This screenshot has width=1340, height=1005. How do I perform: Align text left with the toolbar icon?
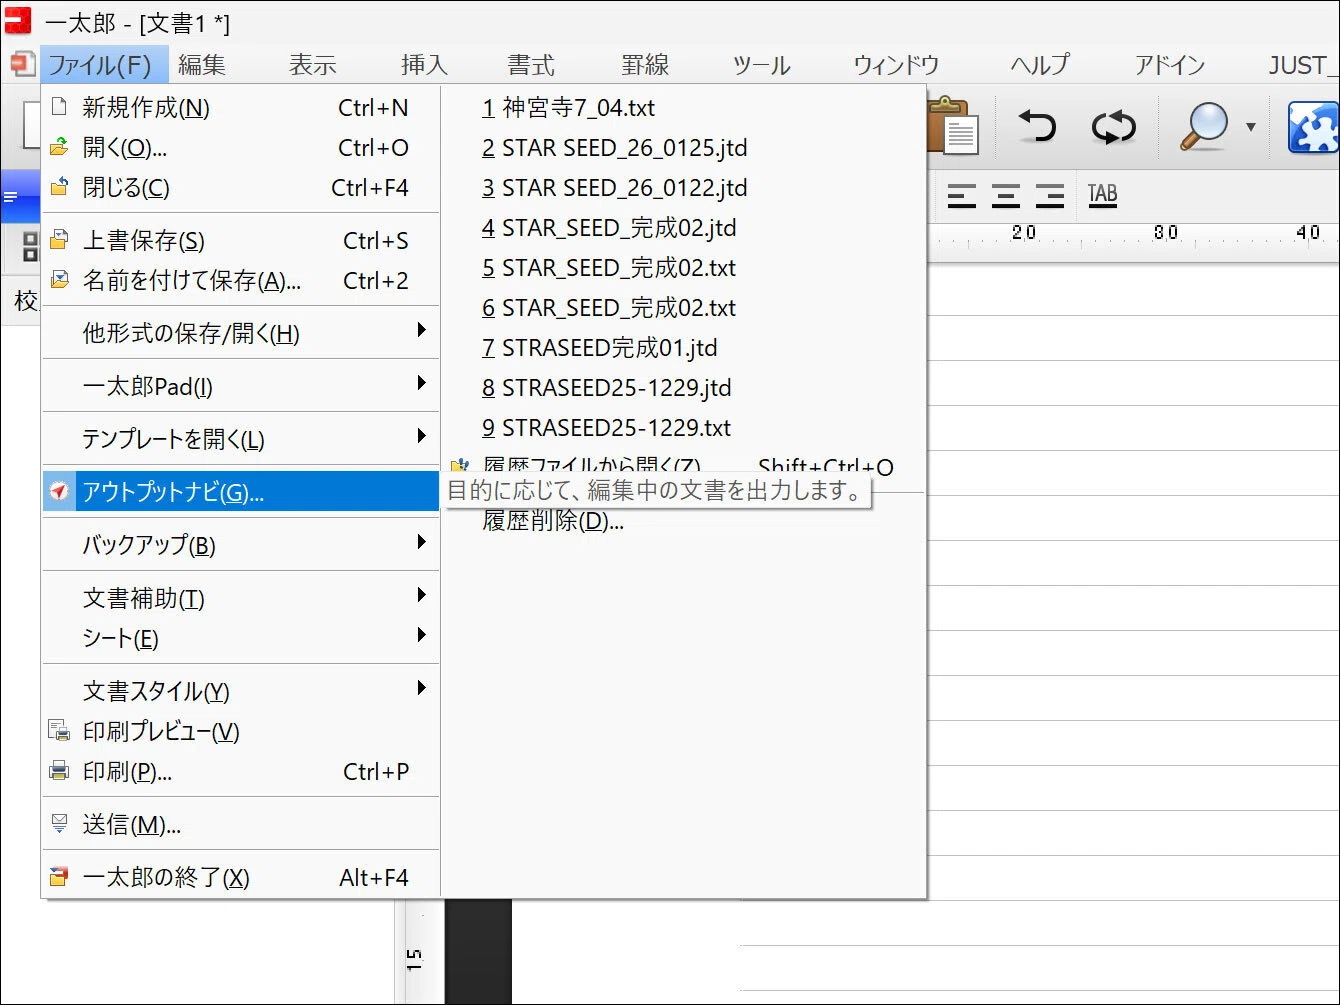(x=961, y=194)
